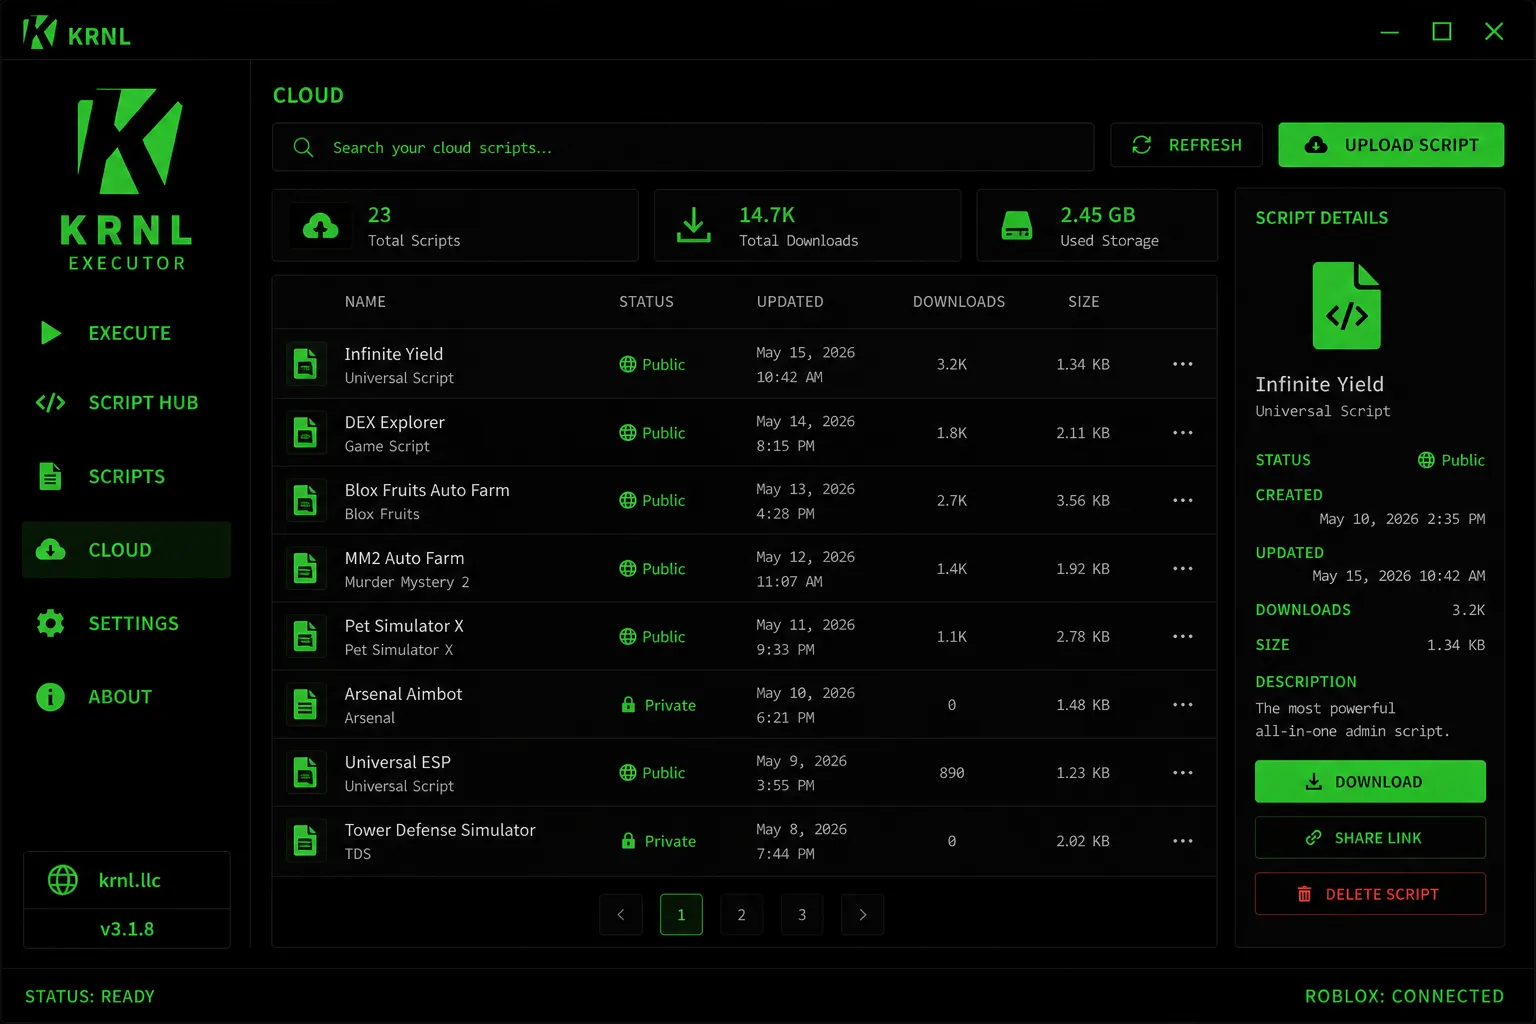Open options menu for Infinite Yield row
Screen dimensions: 1536x1024
(x=1183, y=364)
